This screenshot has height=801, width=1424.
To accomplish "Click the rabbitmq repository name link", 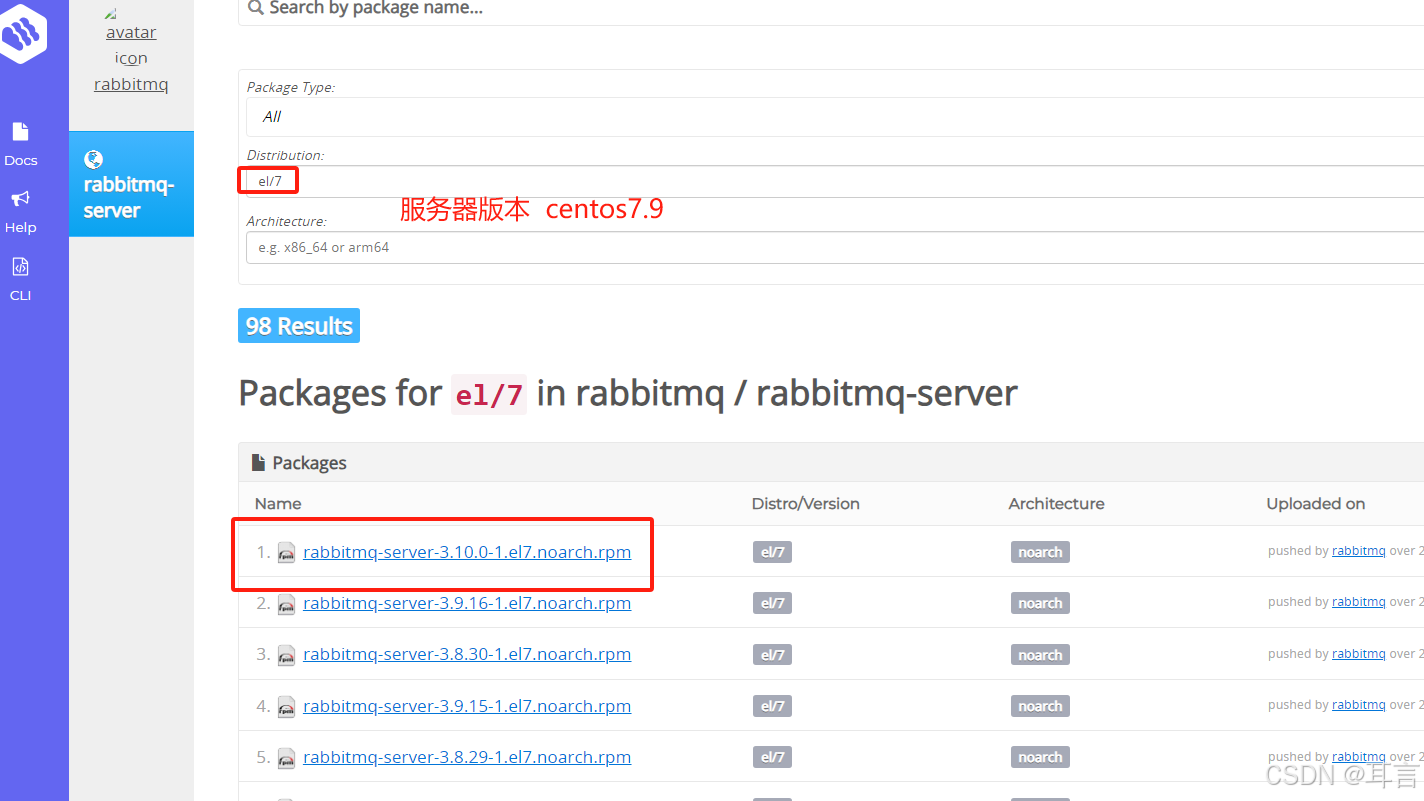I will pyautogui.click(x=131, y=84).
